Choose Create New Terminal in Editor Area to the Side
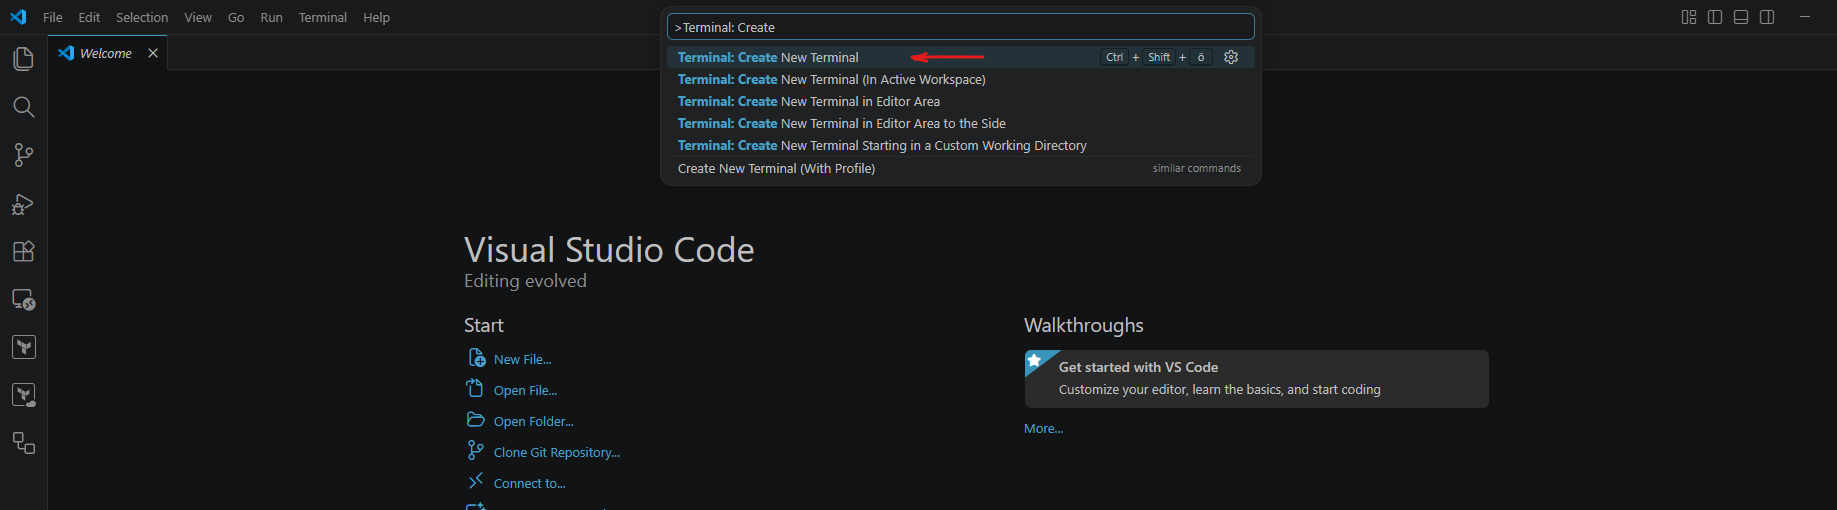The height and width of the screenshot is (510, 1837). click(x=960, y=123)
